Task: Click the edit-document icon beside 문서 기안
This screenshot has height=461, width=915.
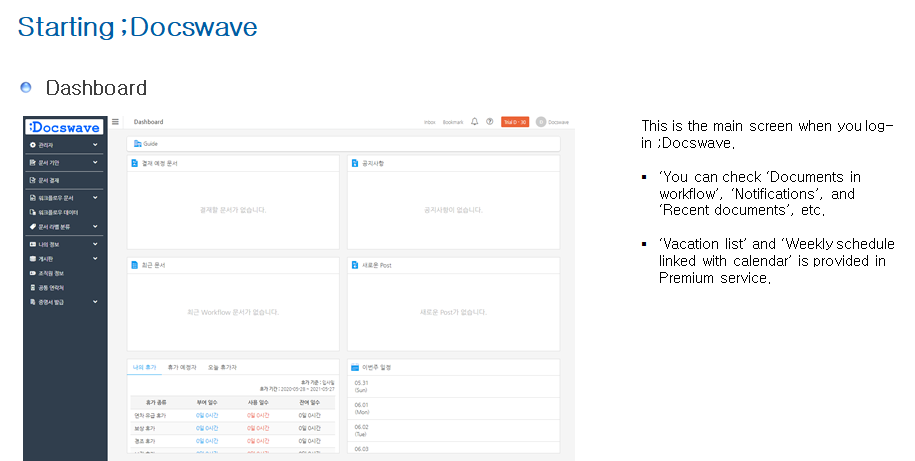Action: (x=33, y=162)
